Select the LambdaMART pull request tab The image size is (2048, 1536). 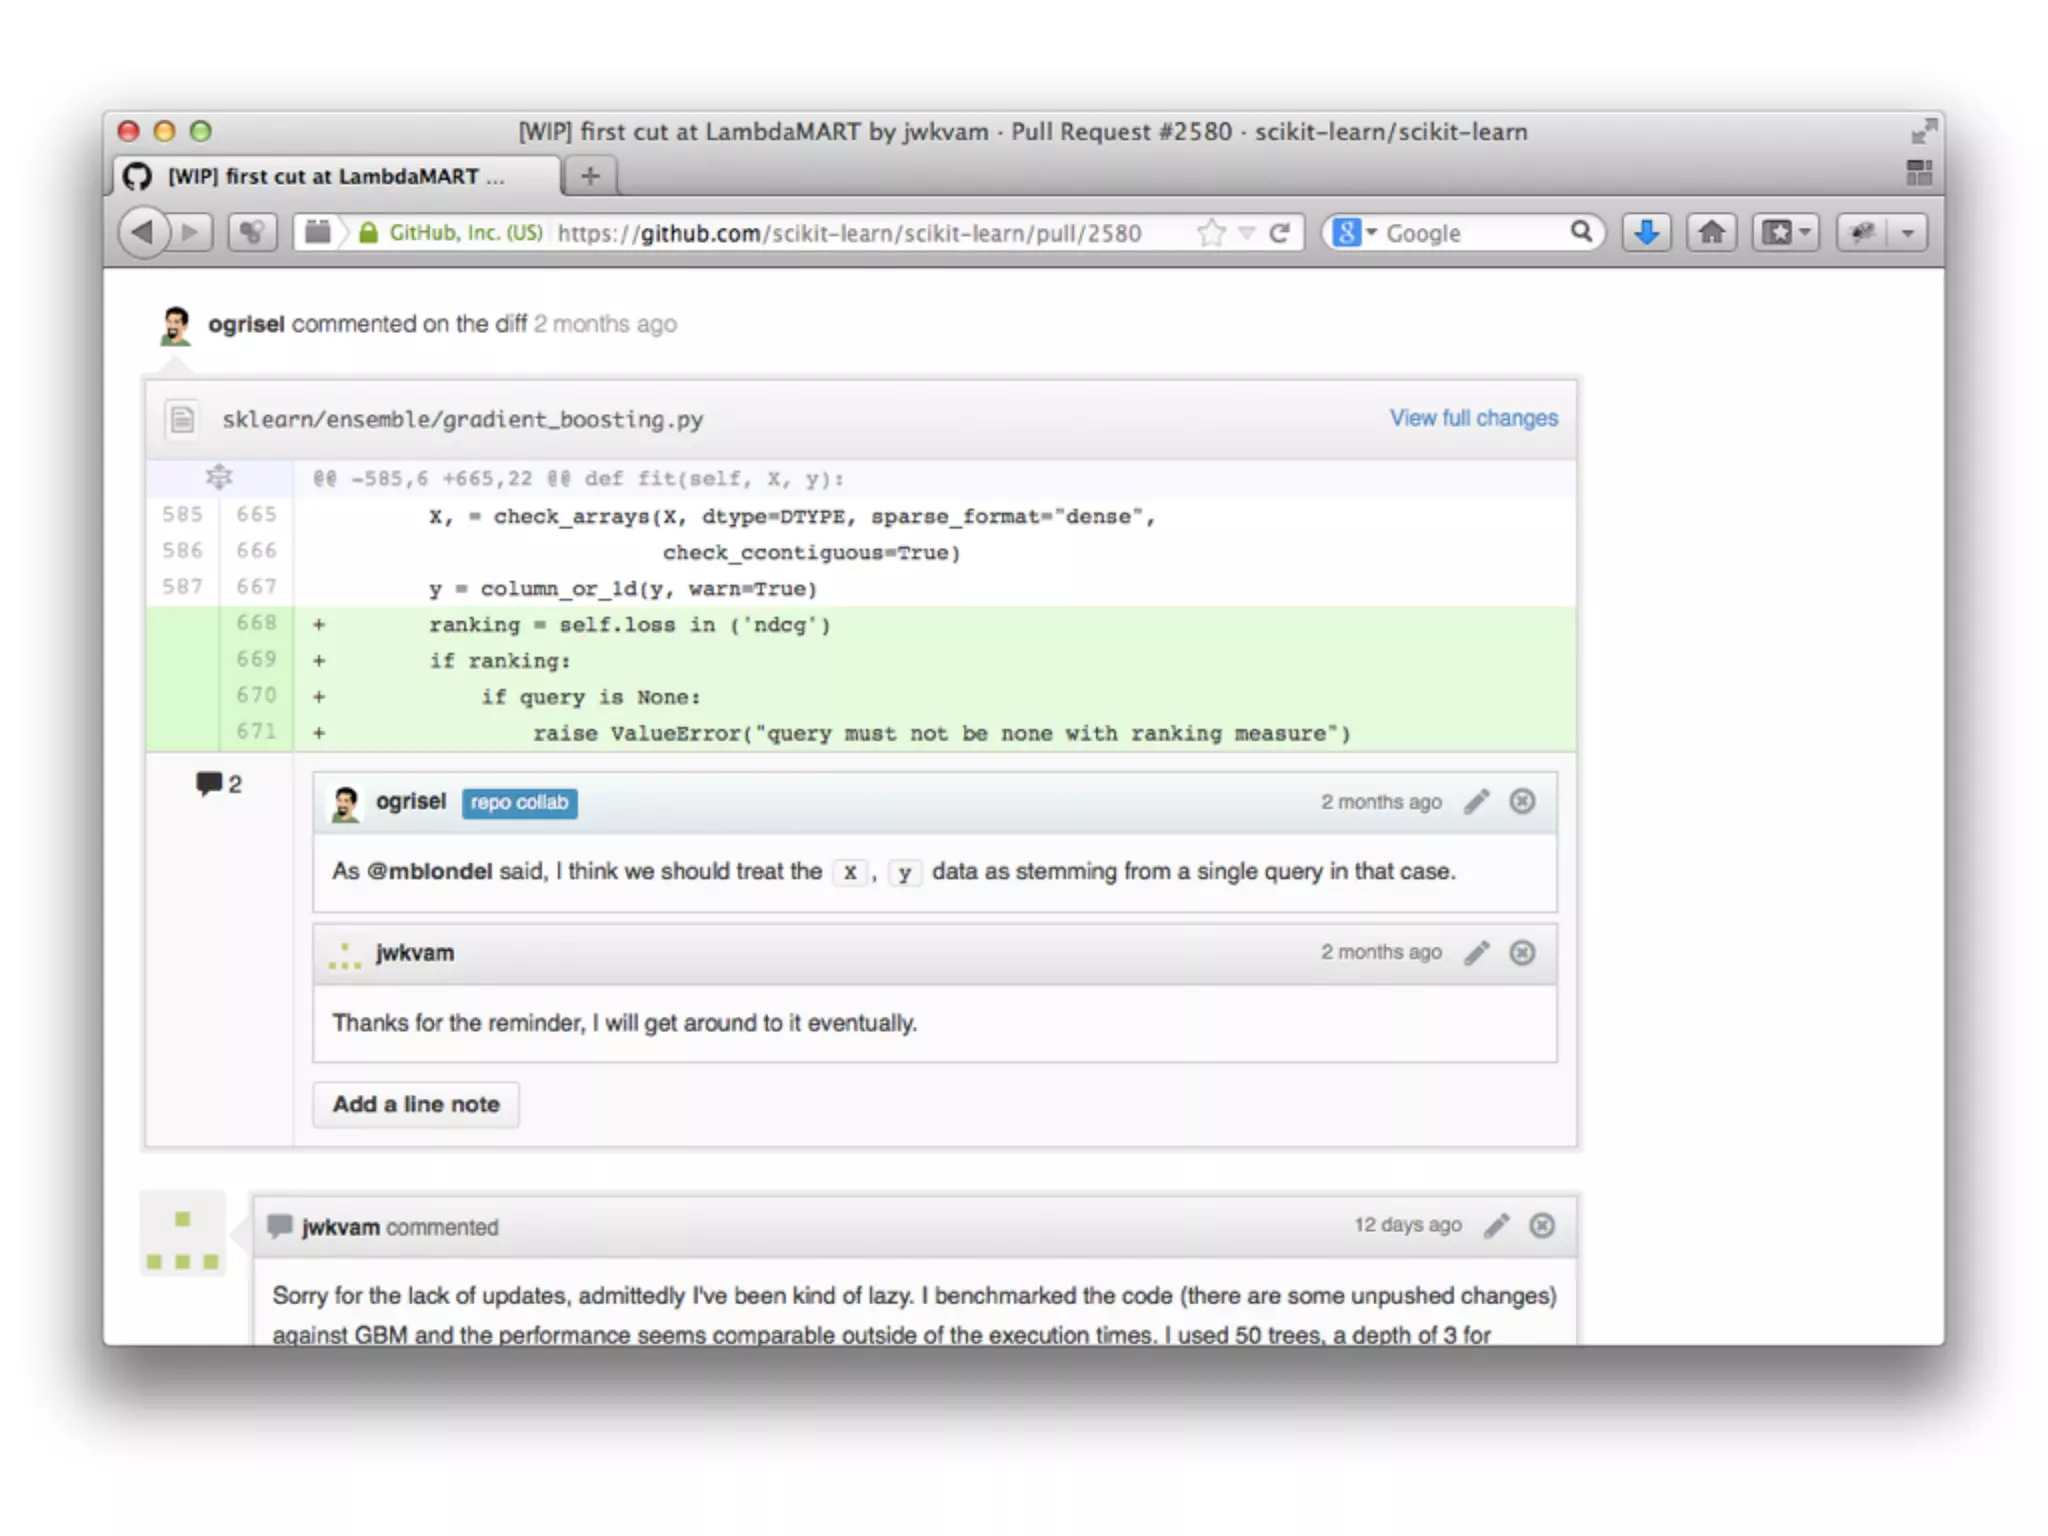pos(336,177)
